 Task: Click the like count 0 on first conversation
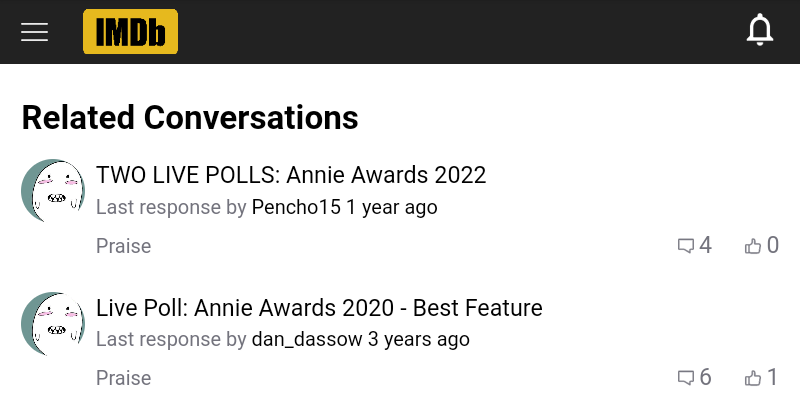772,246
